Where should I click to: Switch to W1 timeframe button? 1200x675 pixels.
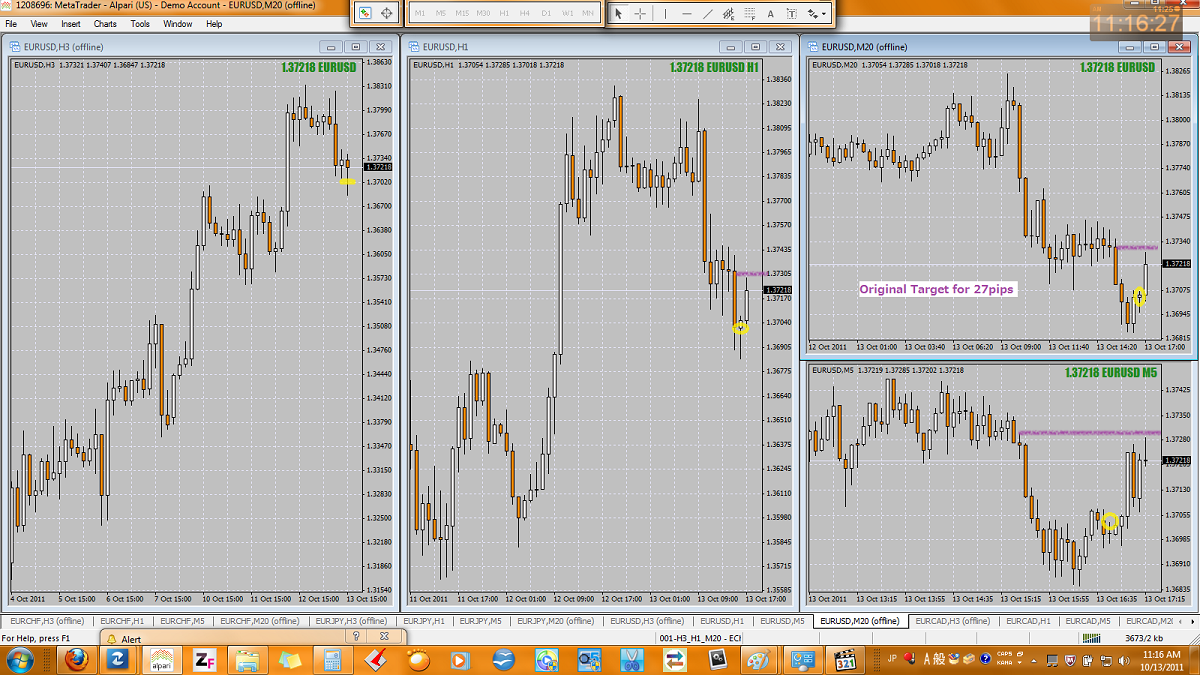(567, 14)
